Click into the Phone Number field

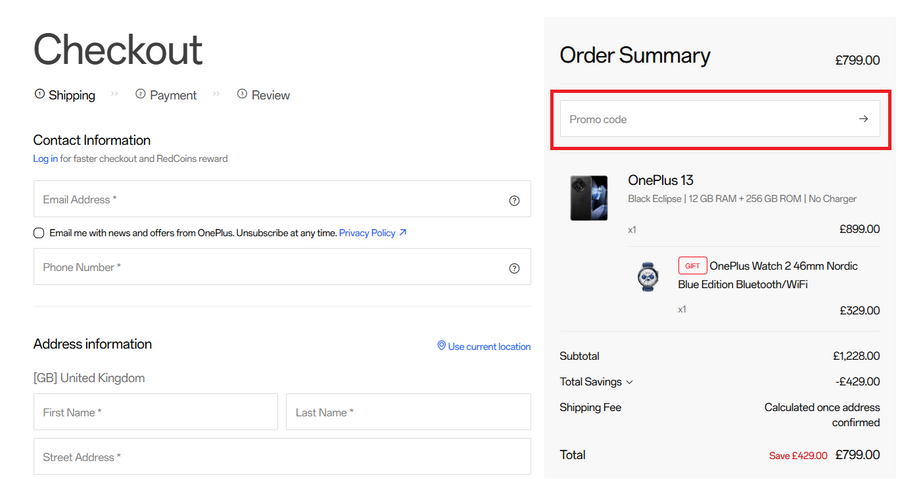282,267
